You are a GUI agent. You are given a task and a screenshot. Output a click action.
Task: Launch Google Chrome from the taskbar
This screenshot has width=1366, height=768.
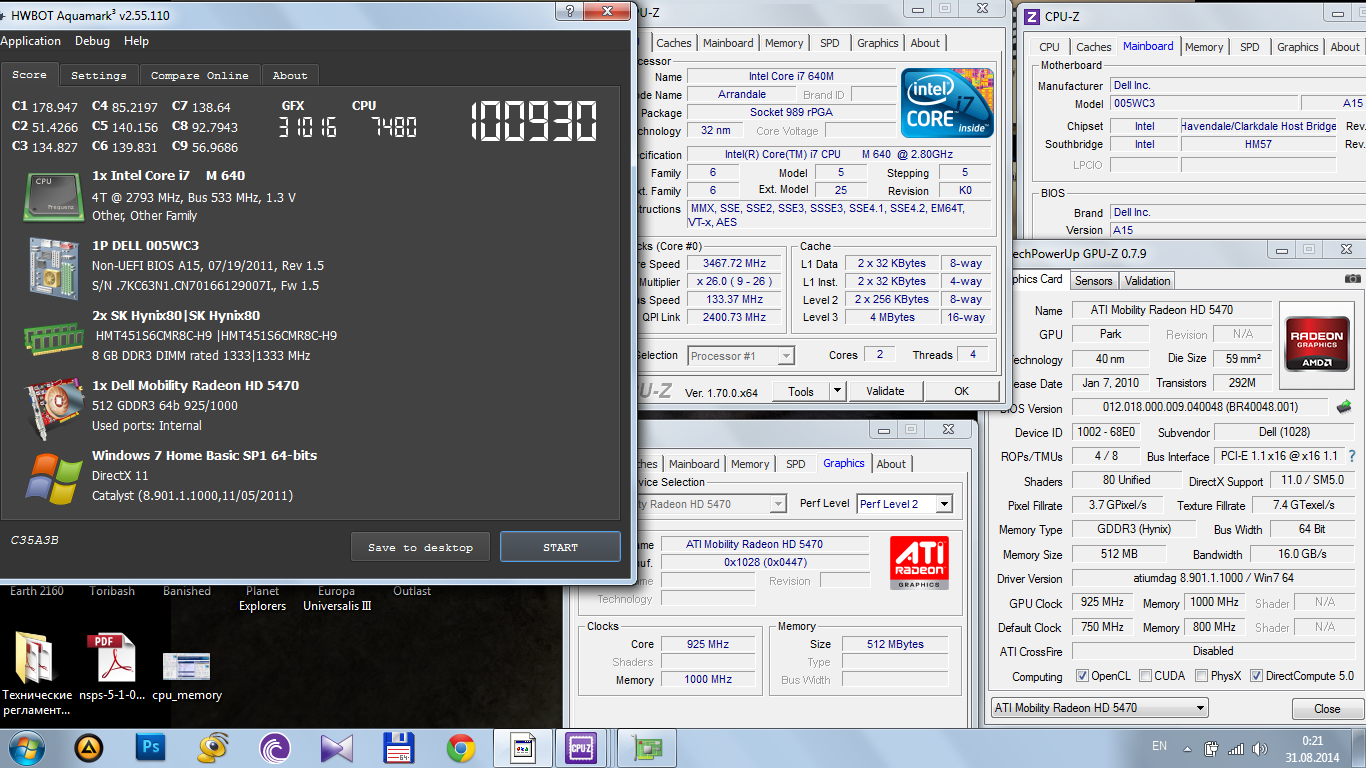461,747
